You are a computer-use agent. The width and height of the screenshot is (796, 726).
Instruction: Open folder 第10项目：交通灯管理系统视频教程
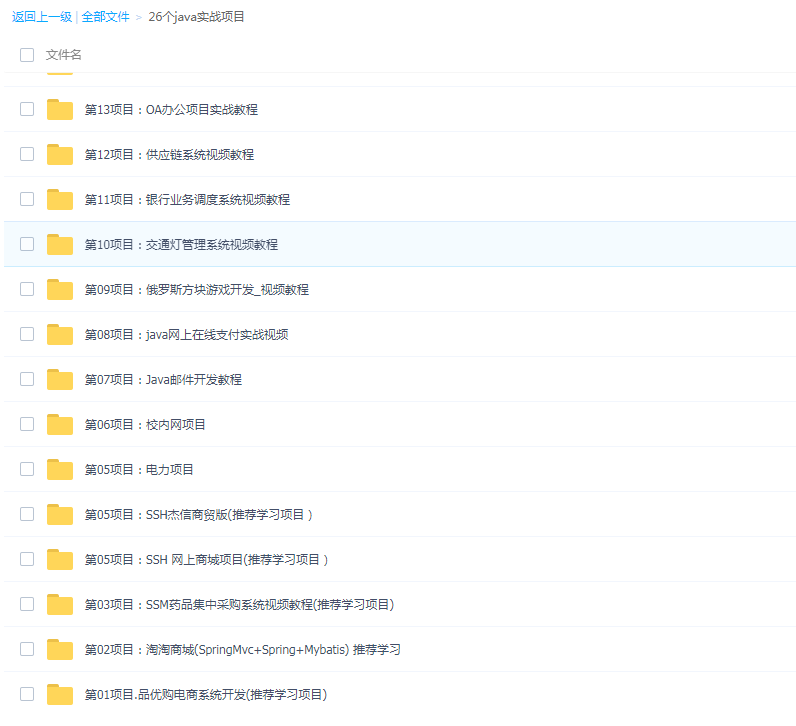pyautogui.click(x=181, y=245)
